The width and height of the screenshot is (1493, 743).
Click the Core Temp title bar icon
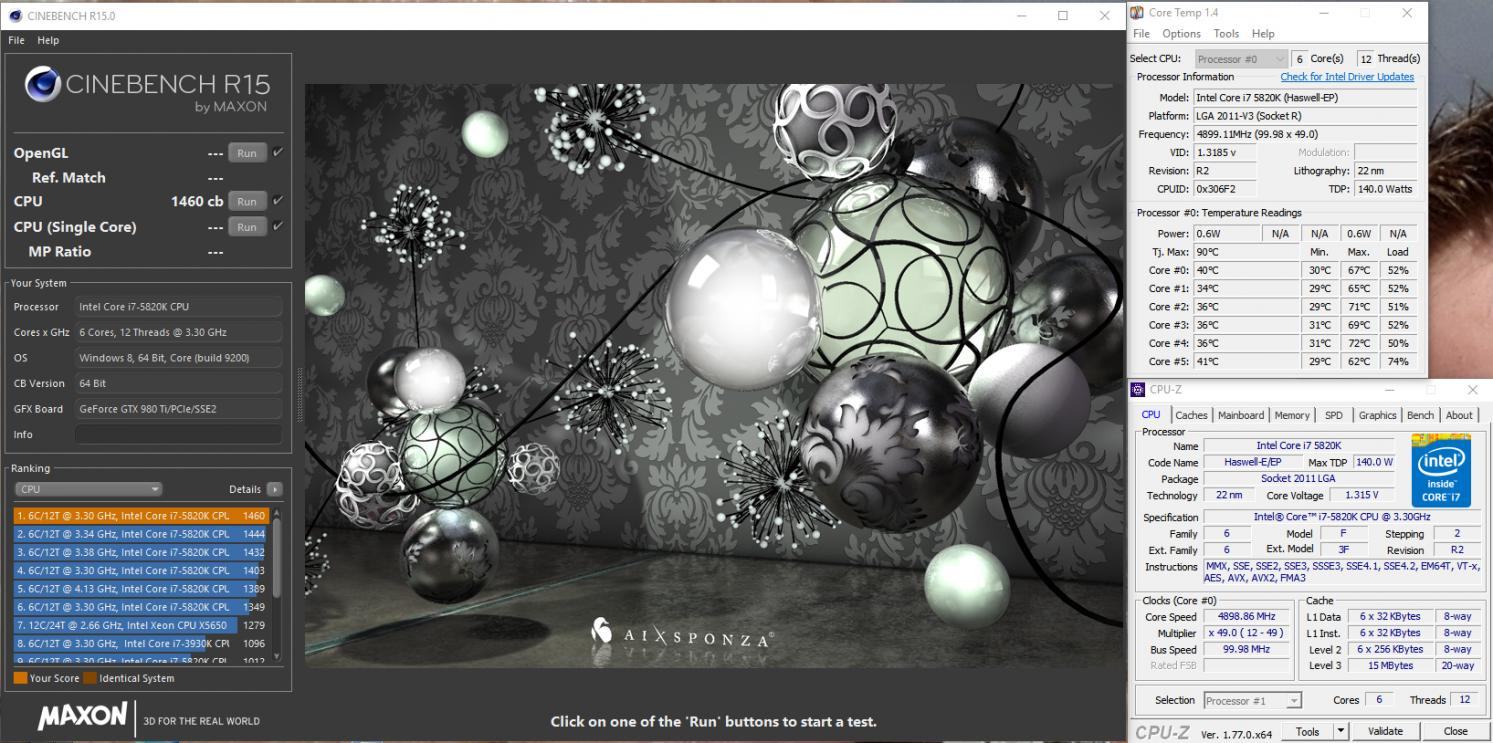coord(1137,13)
